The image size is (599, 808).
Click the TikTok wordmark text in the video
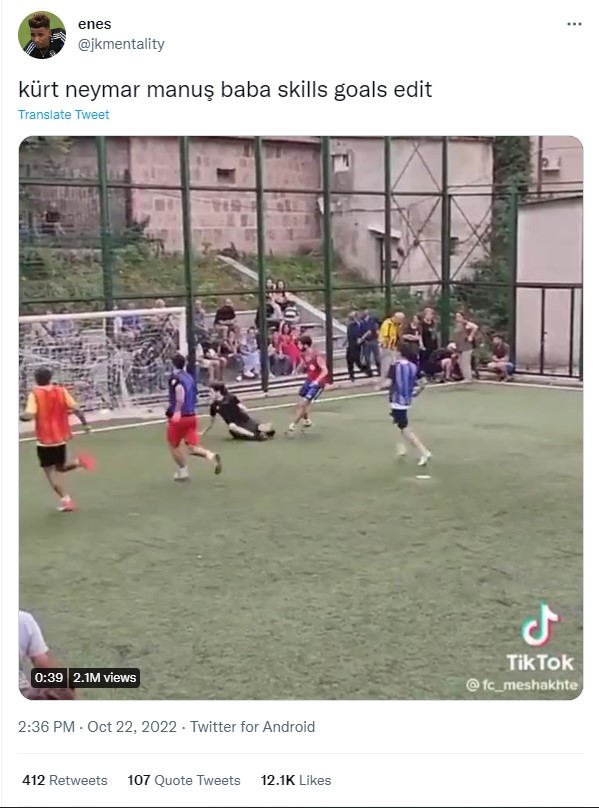(540, 662)
